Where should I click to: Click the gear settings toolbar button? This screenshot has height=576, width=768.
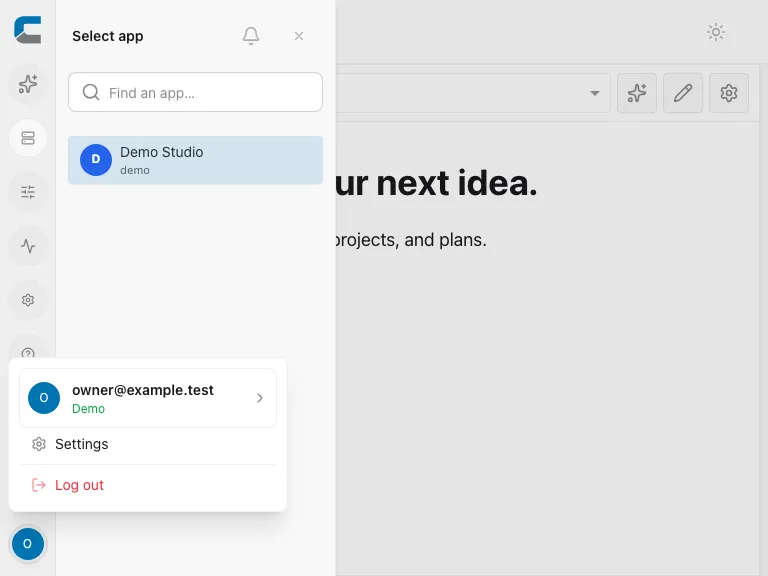(x=729, y=93)
